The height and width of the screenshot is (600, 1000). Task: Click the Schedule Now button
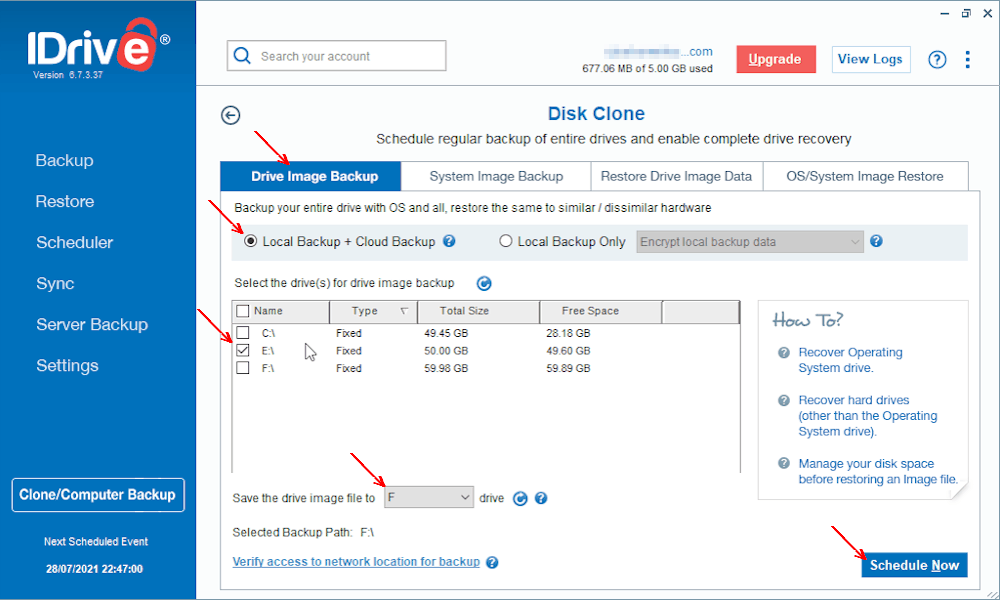pos(914,565)
